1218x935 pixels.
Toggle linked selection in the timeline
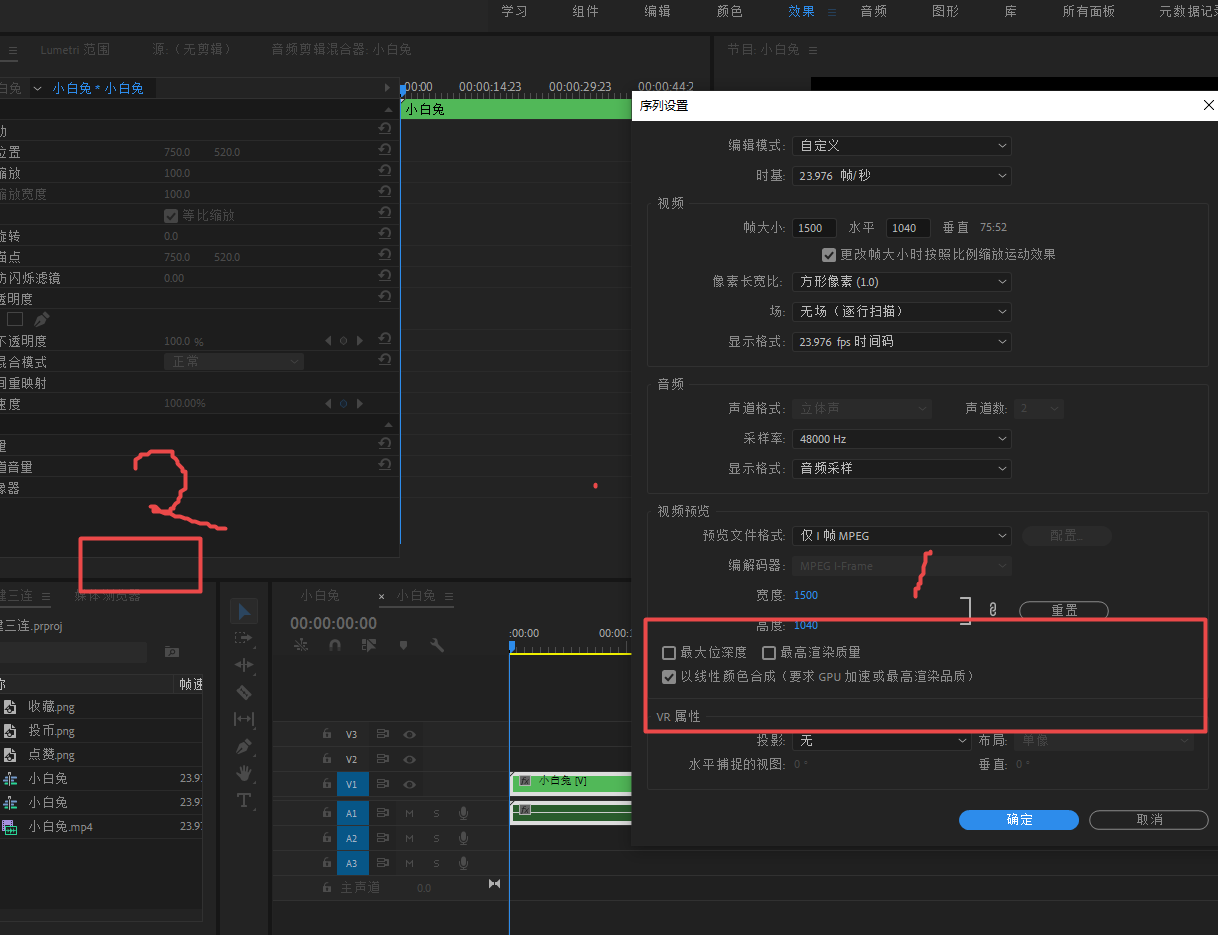pos(369,646)
